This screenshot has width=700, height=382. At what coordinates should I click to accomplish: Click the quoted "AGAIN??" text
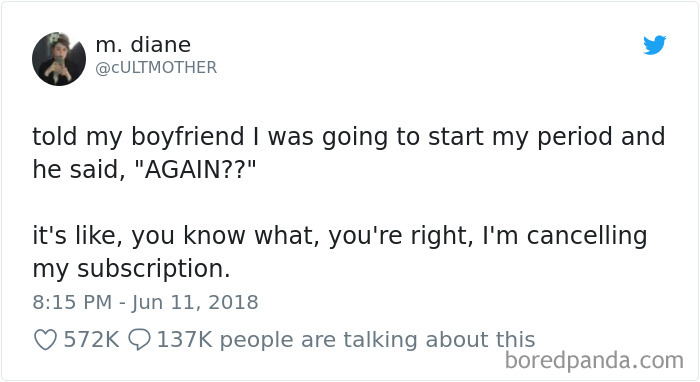pyautogui.click(x=195, y=169)
